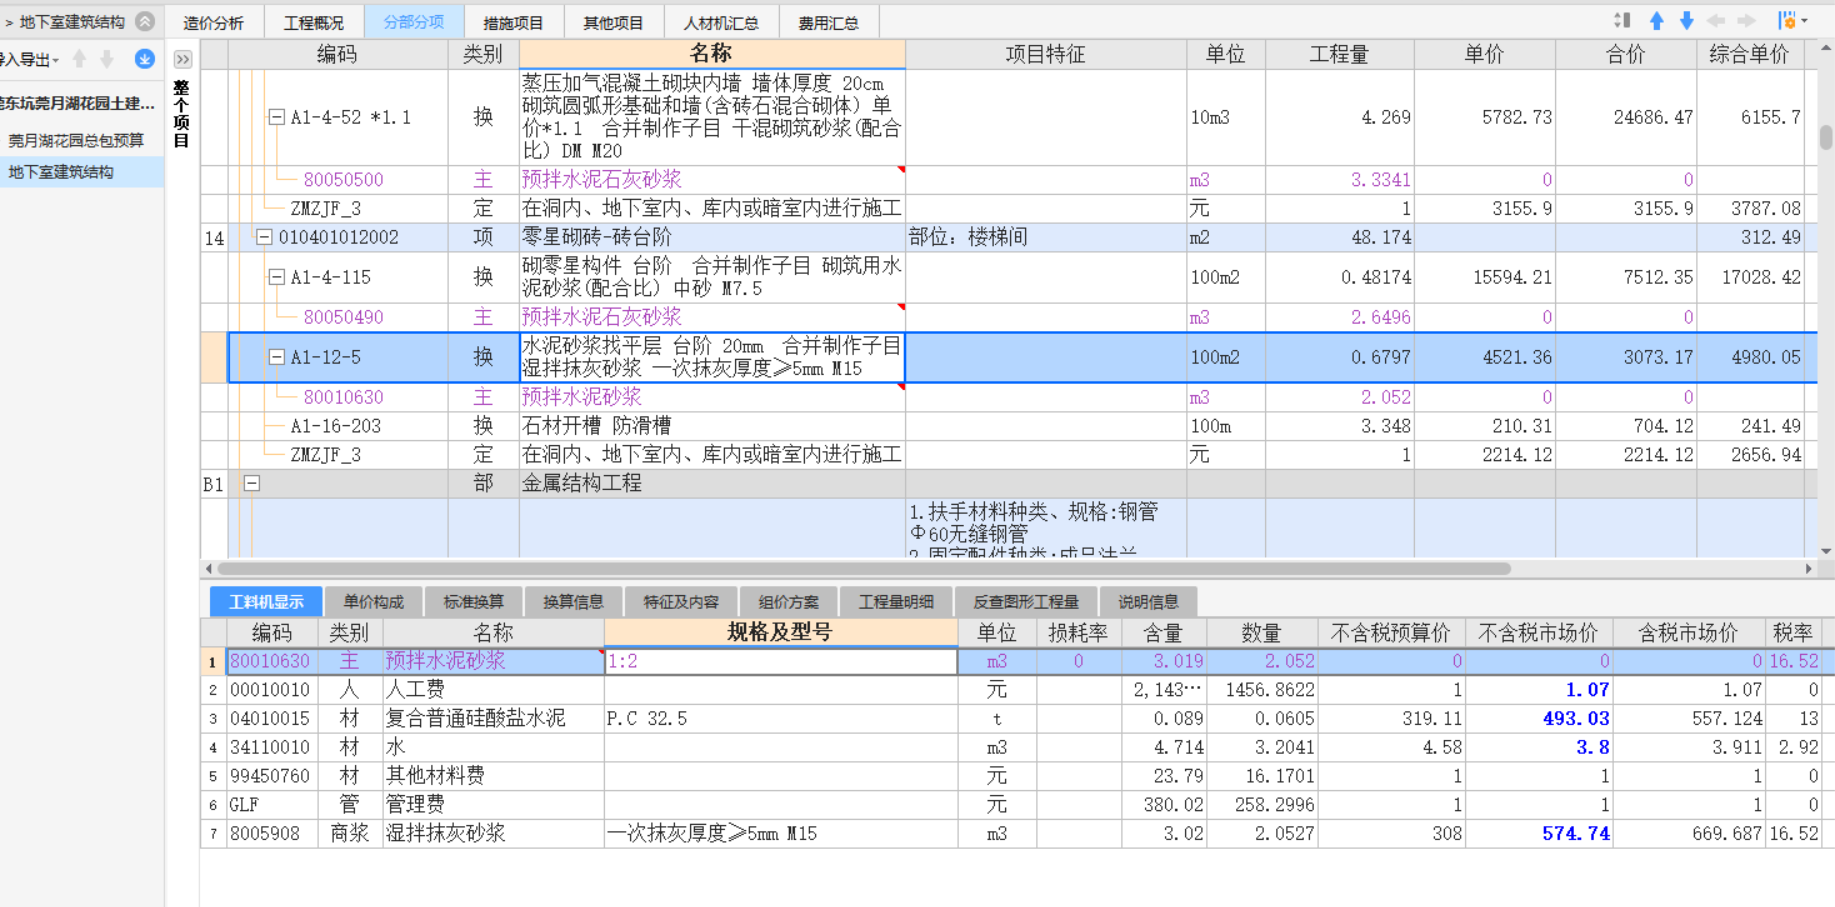1835x907 pixels.
Task: Open the 反查图形工程量 bottom tab
Action: click(x=1026, y=601)
